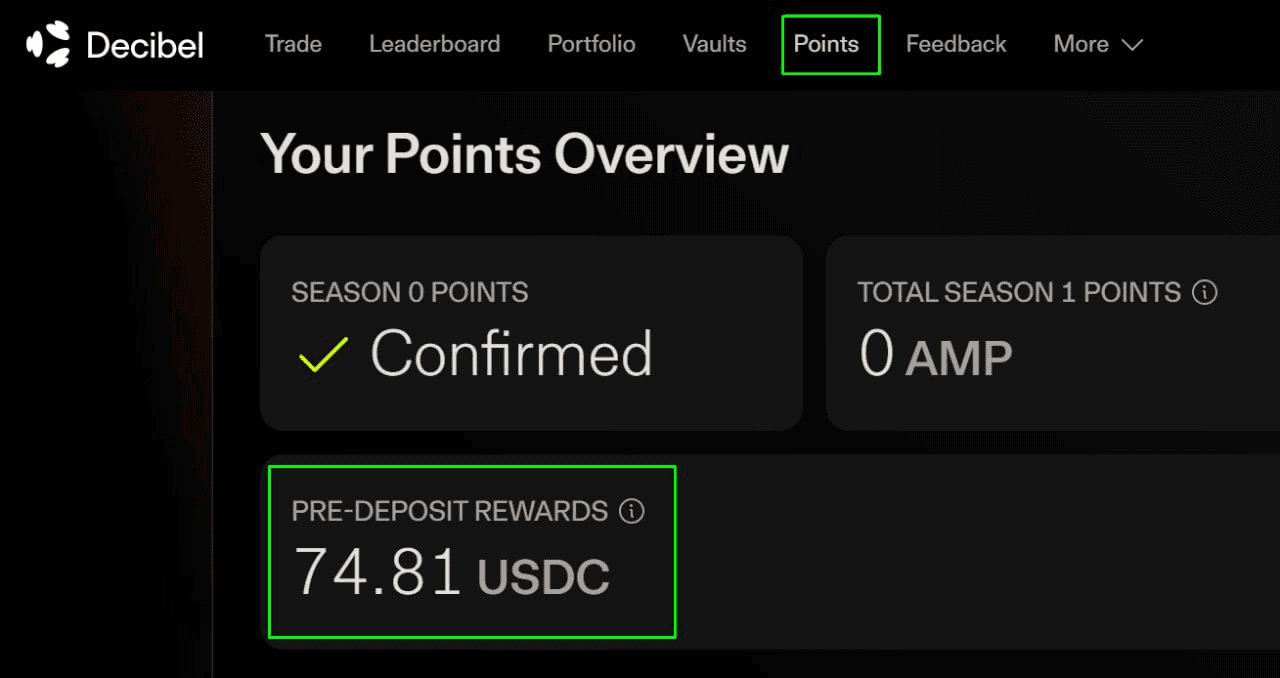The height and width of the screenshot is (678, 1280).
Task: Click the Total Season 1 Points label
Action: (1019, 292)
